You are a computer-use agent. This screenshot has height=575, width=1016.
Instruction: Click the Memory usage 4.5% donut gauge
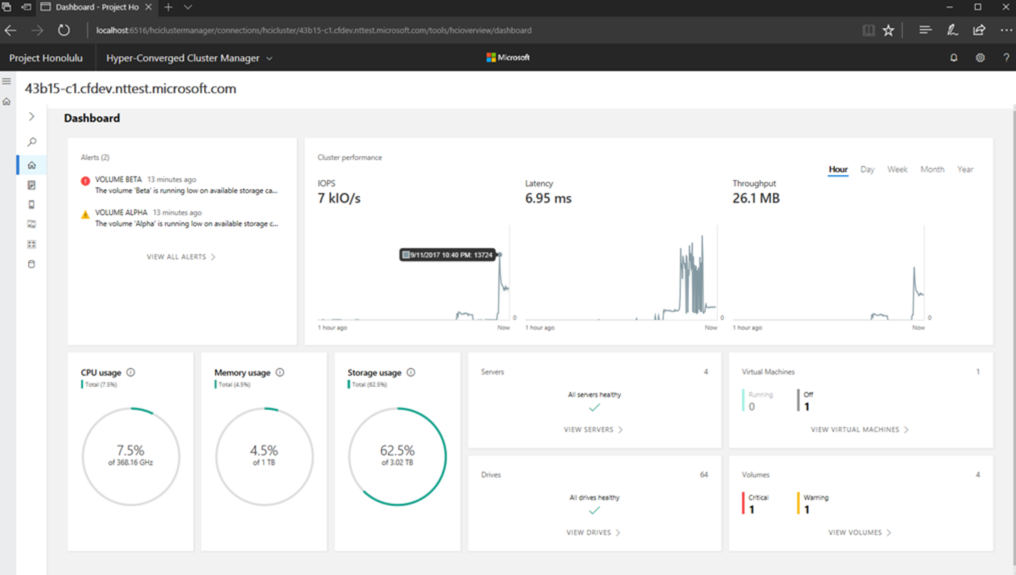pos(264,456)
